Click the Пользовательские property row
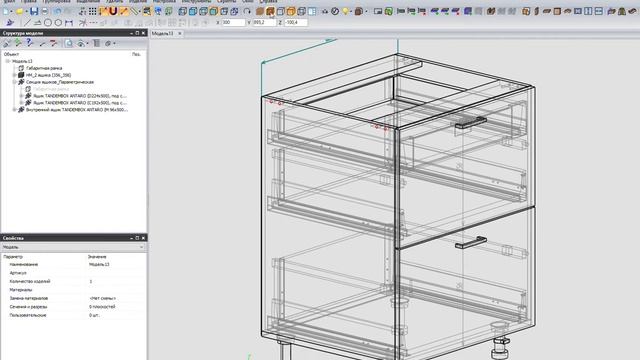Image resolution: width=640 pixels, height=360 pixels. pos(73,315)
